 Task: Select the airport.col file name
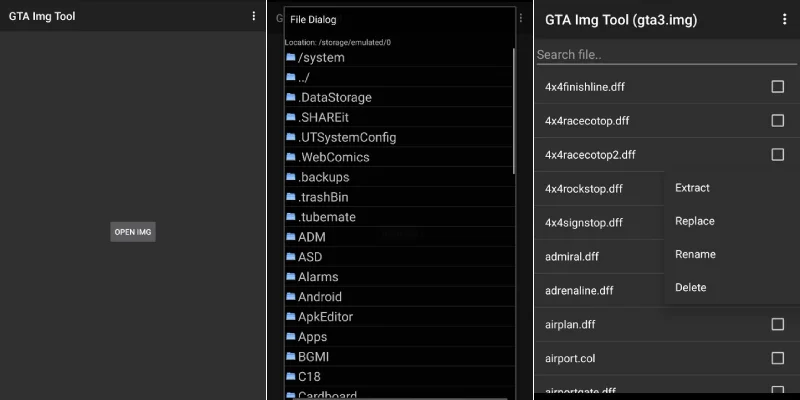(x=570, y=359)
